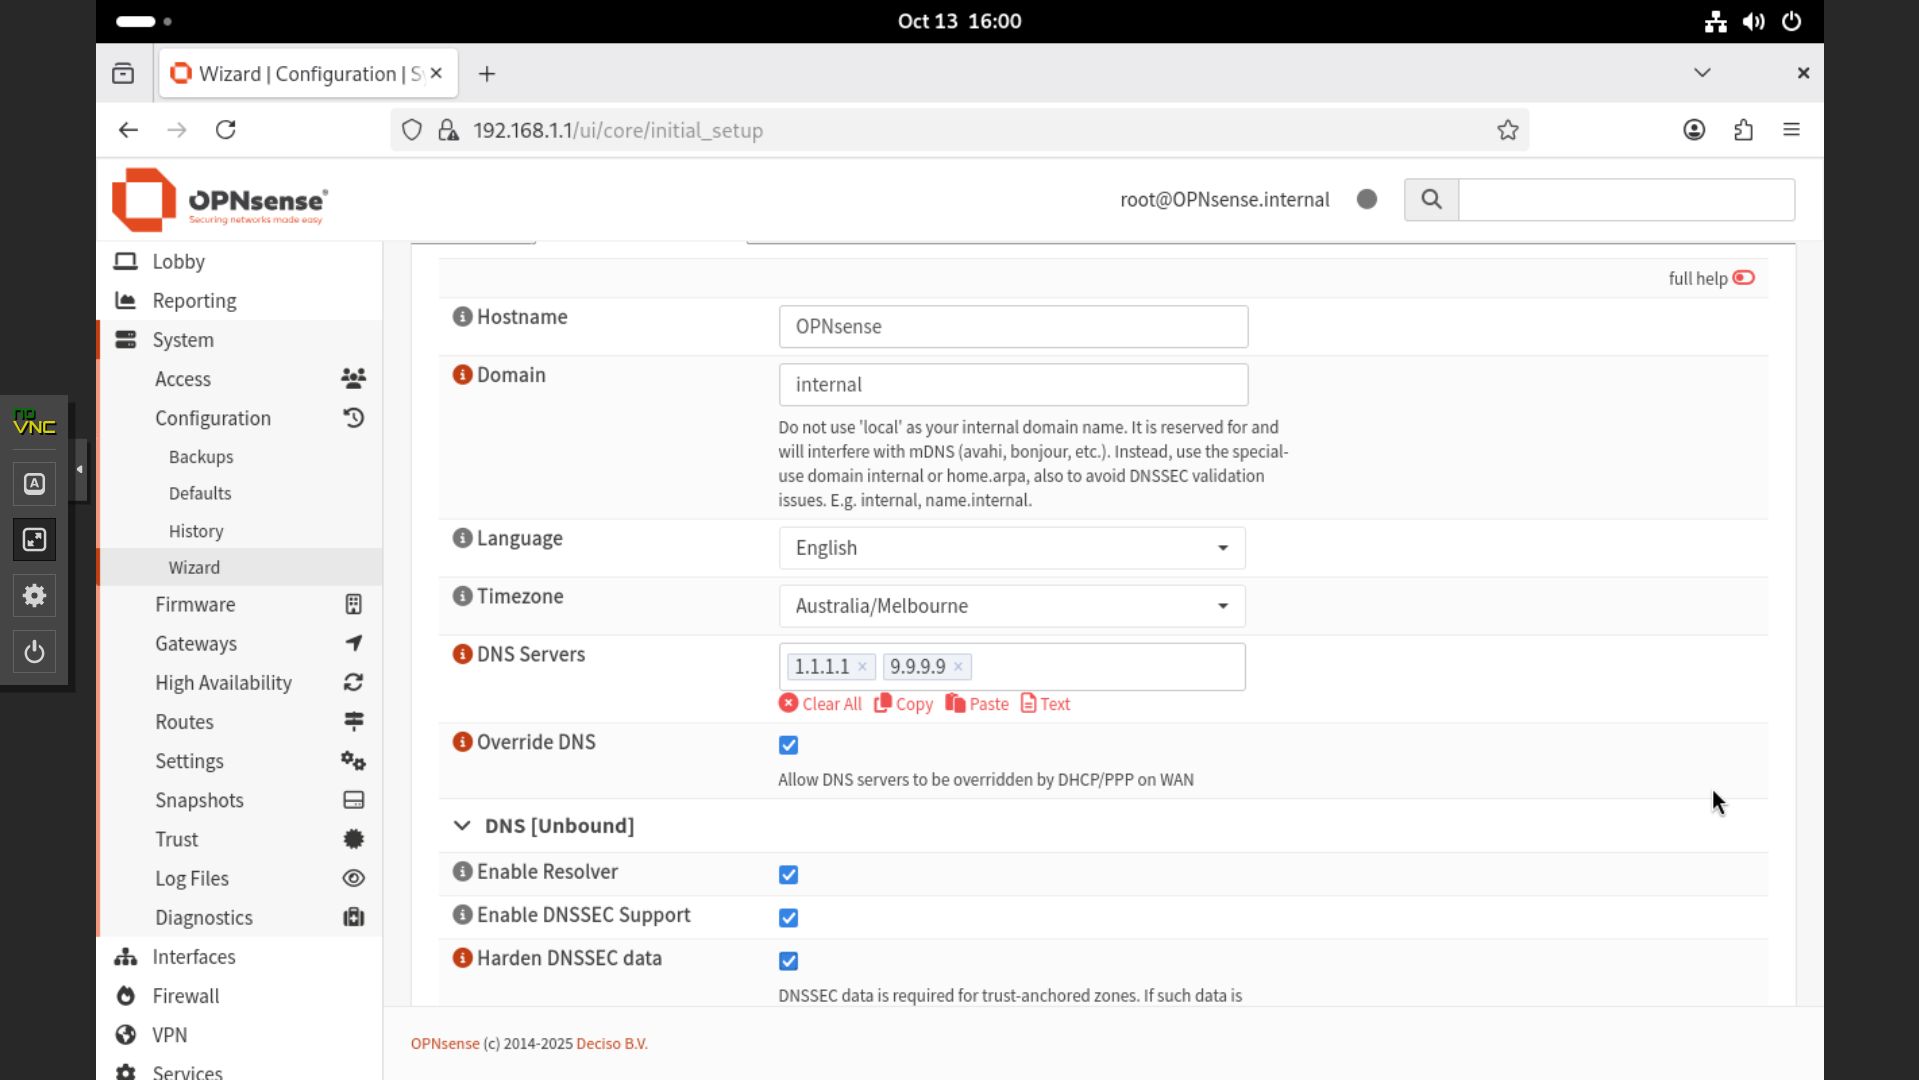Open the browser extensions icon
The width and height of the screenshot is (1919, 1080).
pyautogui.click(x=1743, y=130)
